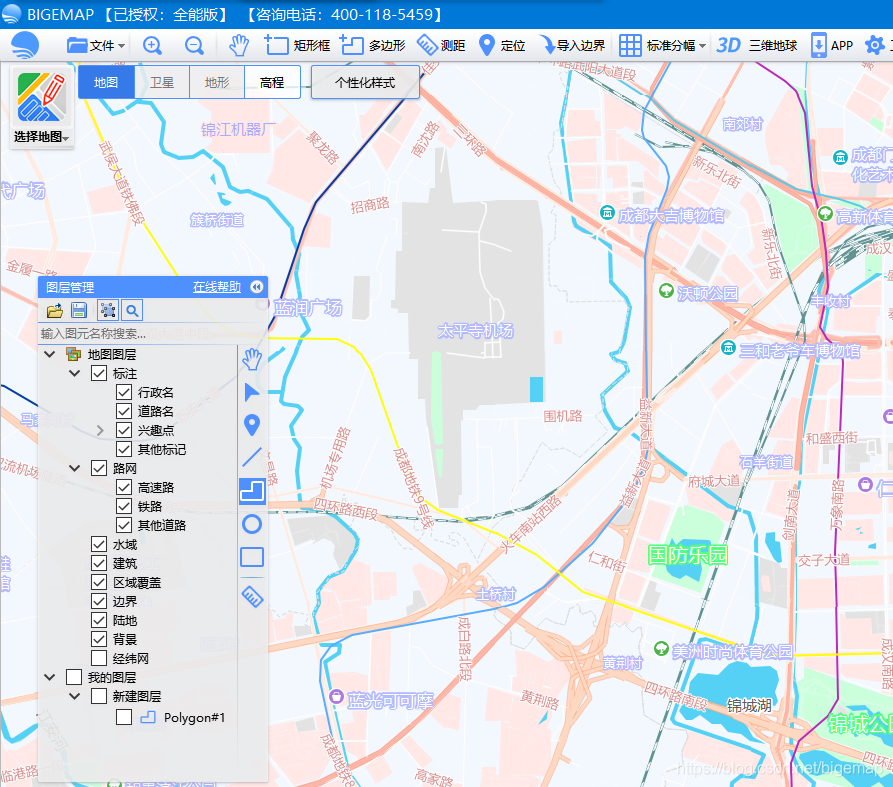
Task: Open the 在线帮助 online help link
Action: [x=216, y=287]
